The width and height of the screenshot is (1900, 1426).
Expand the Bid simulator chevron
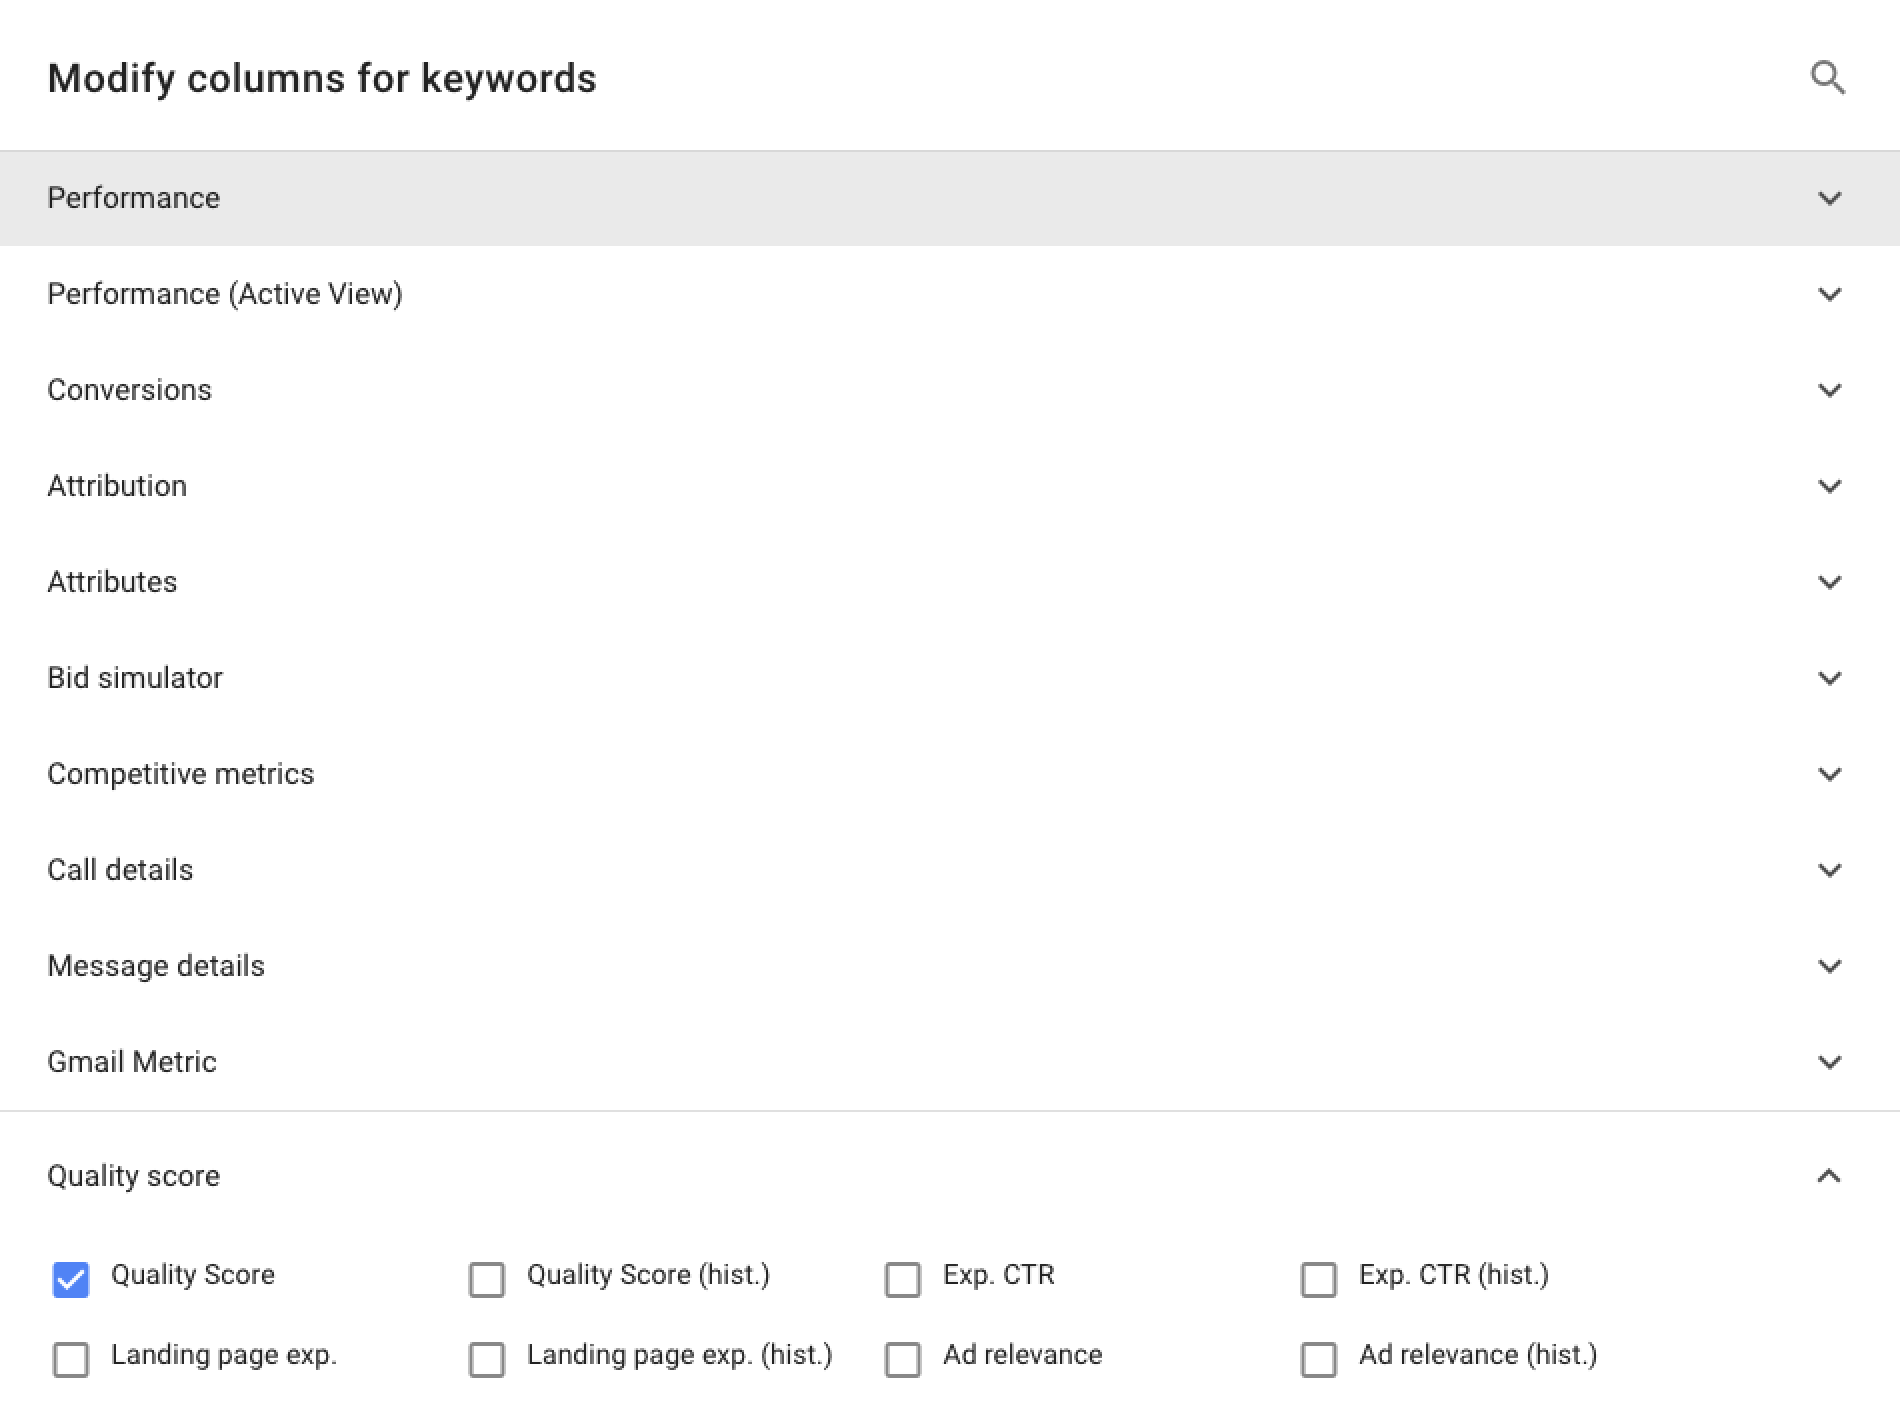tap(1829, 678)
